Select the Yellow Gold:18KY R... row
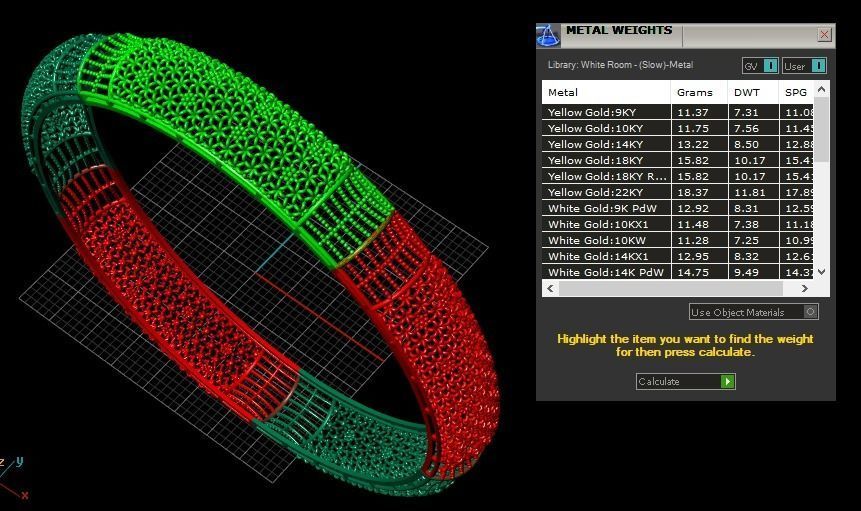 pyautogui.click(x=678, y=176)
